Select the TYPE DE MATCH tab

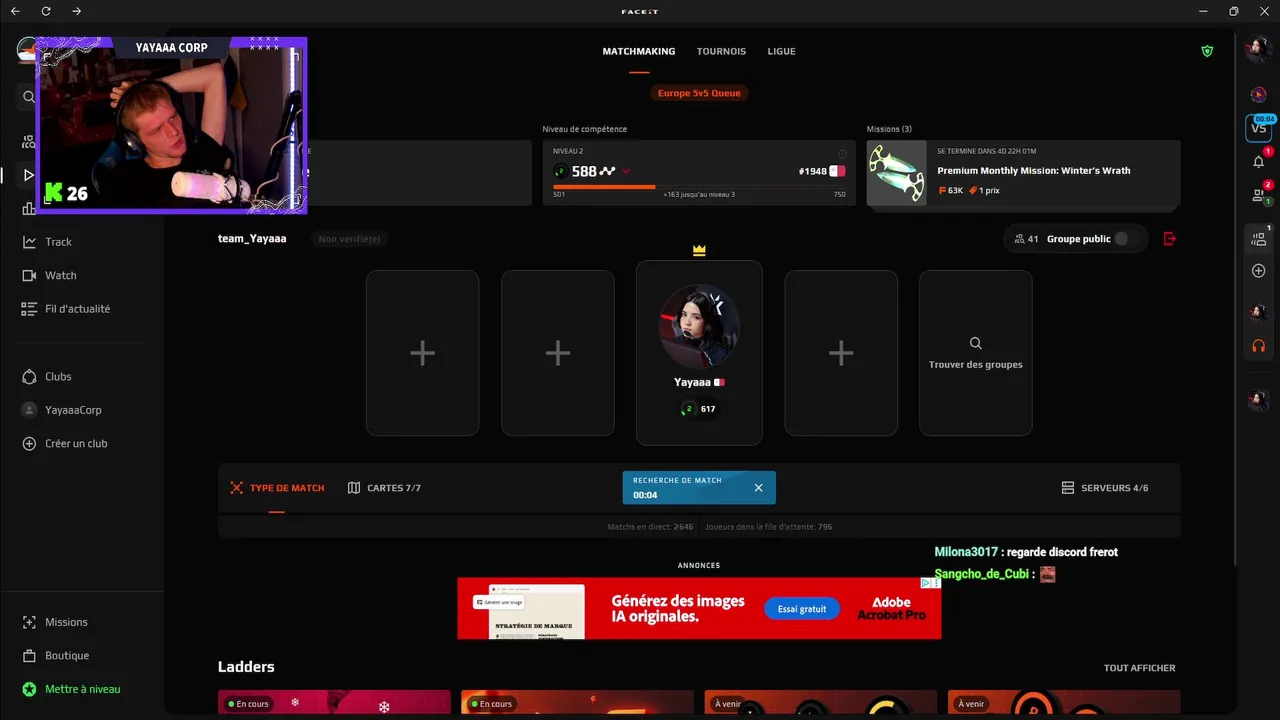277,488
